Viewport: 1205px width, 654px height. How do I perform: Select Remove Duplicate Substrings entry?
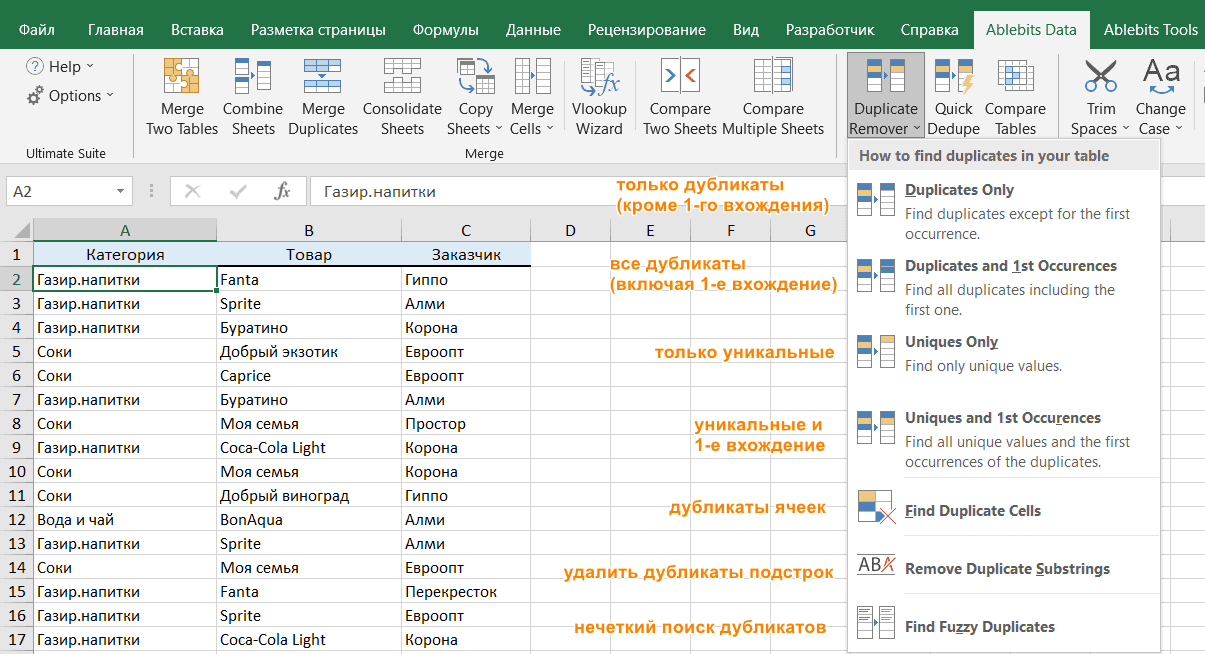pyautogui.click(x=1006, y=569)
